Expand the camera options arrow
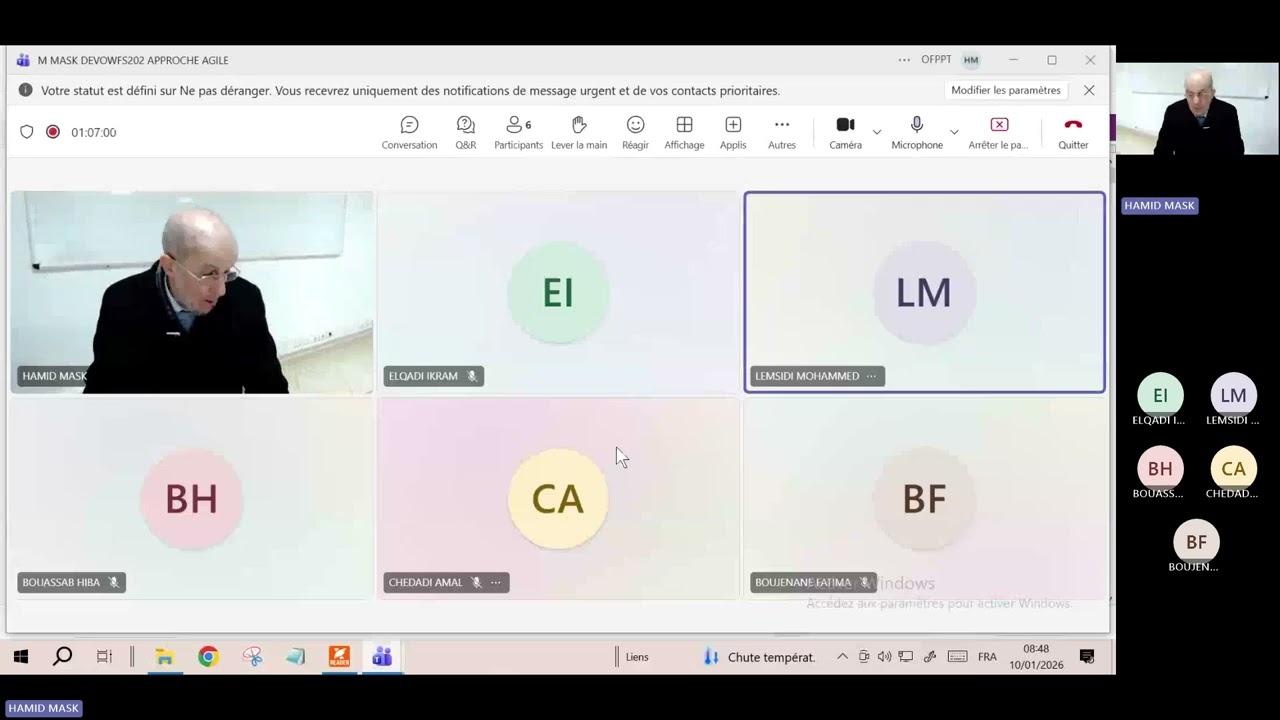Screen dimensions: 1280x720 click(x=877, y=132)
